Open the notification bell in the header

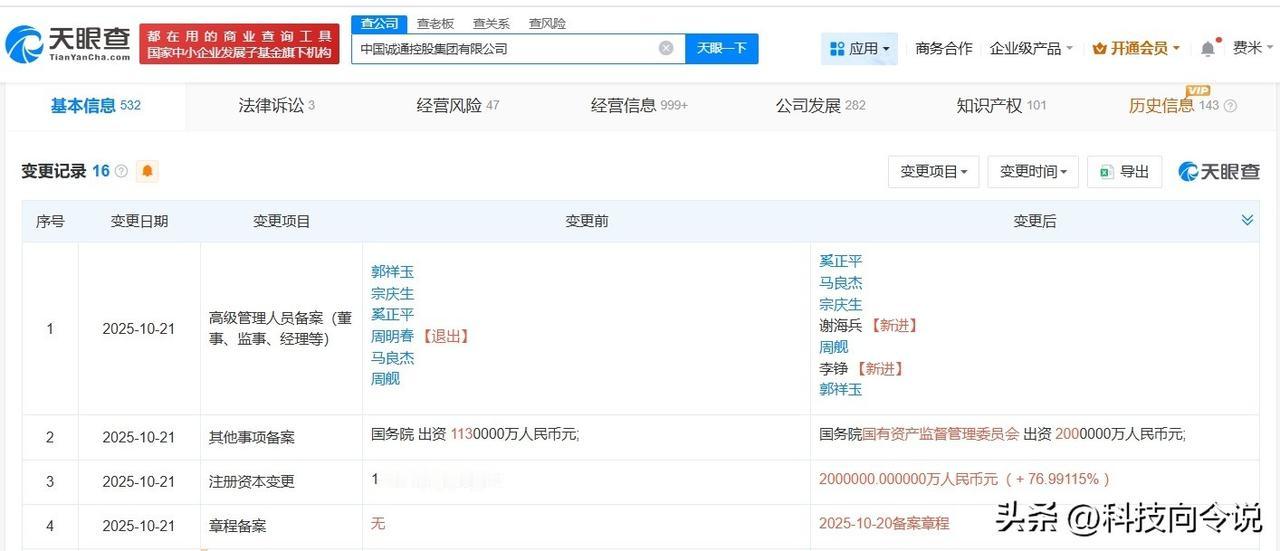point(1208,48)
